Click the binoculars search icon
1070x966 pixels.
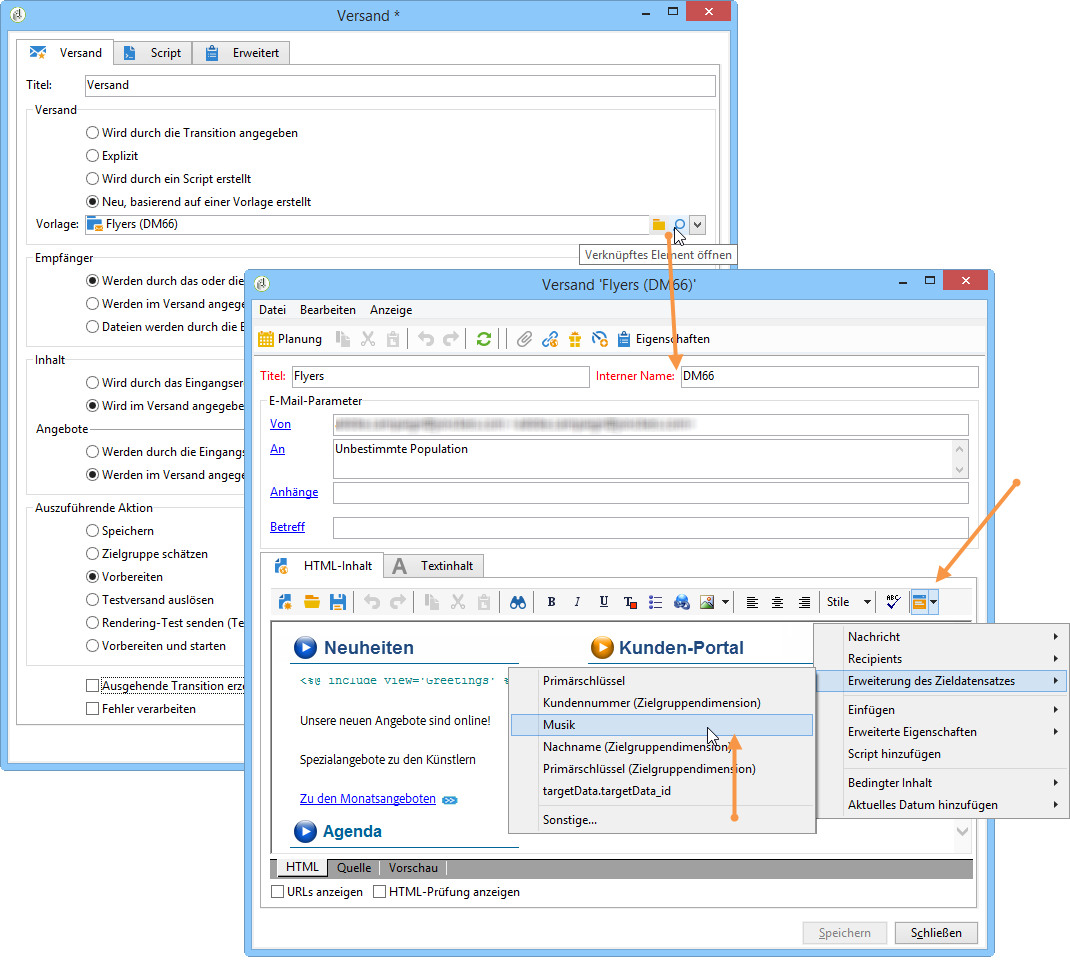518,602
